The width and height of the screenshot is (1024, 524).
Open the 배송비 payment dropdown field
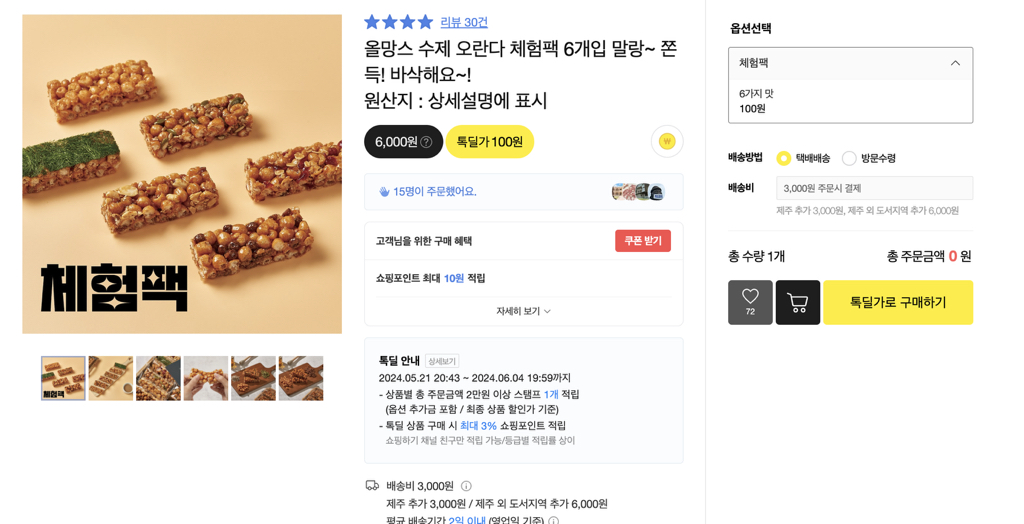[x=874, y=188]
